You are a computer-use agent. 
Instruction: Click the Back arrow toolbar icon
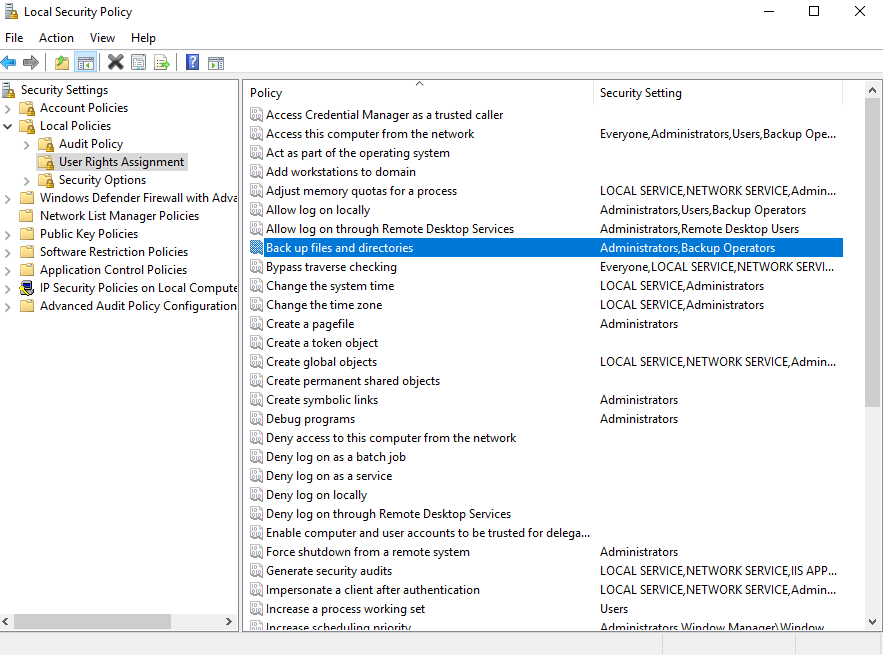click(x=9, y=62)
